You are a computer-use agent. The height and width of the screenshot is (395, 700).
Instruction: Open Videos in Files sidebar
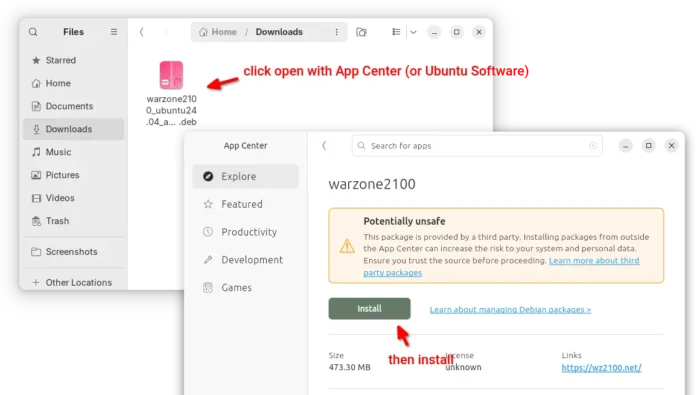[x=74, y=198]
